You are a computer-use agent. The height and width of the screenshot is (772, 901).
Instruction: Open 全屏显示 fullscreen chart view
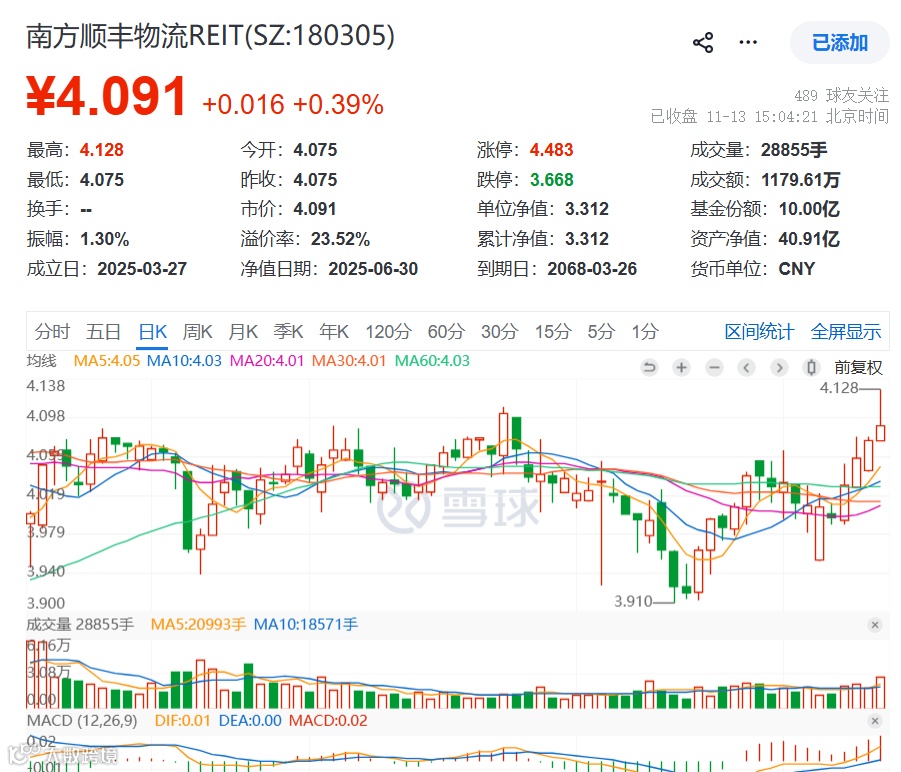tap(846, 331)
